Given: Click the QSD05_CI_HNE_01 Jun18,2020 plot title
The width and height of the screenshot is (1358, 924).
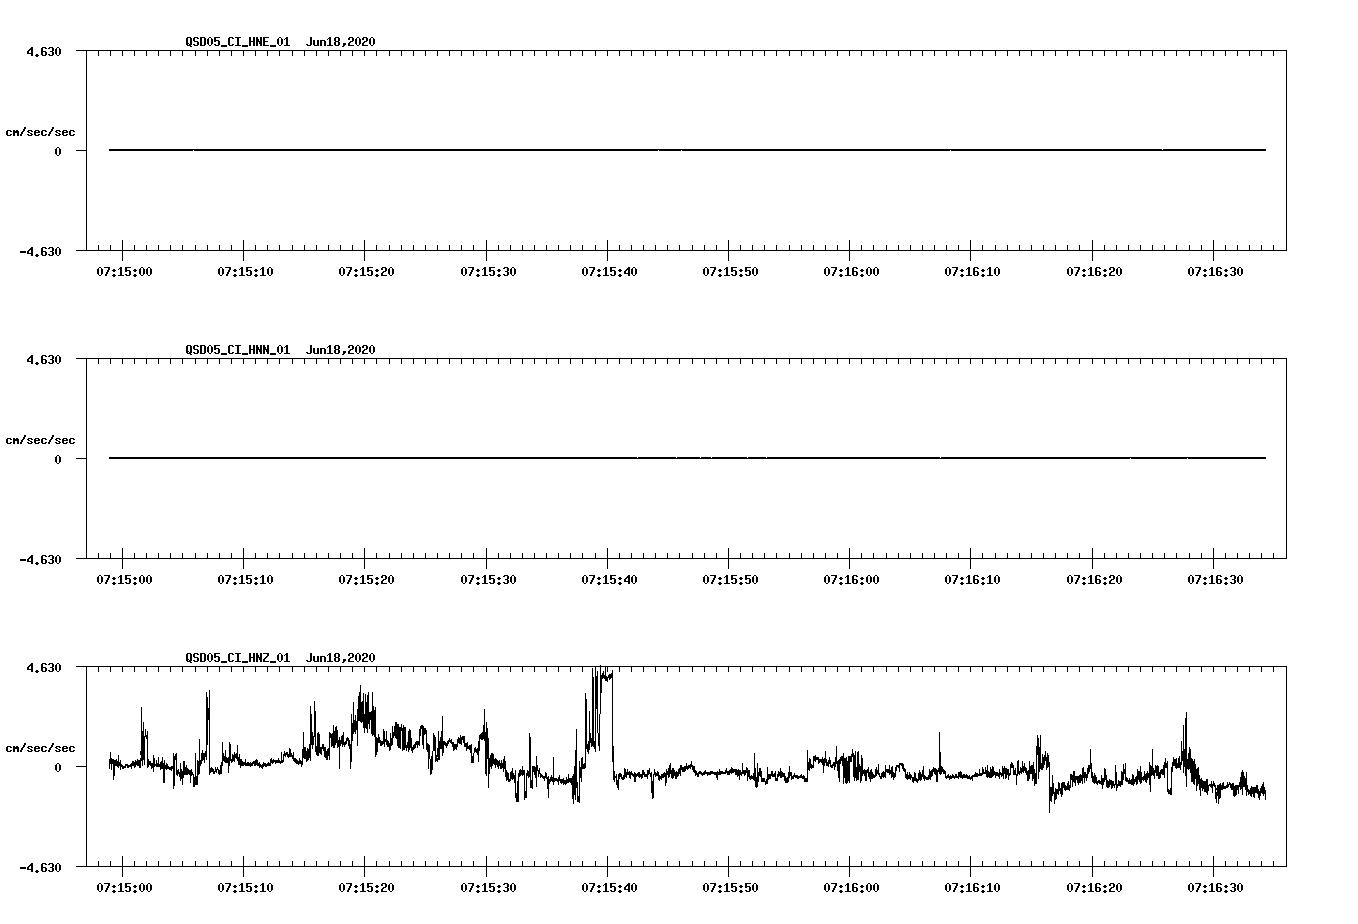Looking at the screenshot, I should click(280, 42).
